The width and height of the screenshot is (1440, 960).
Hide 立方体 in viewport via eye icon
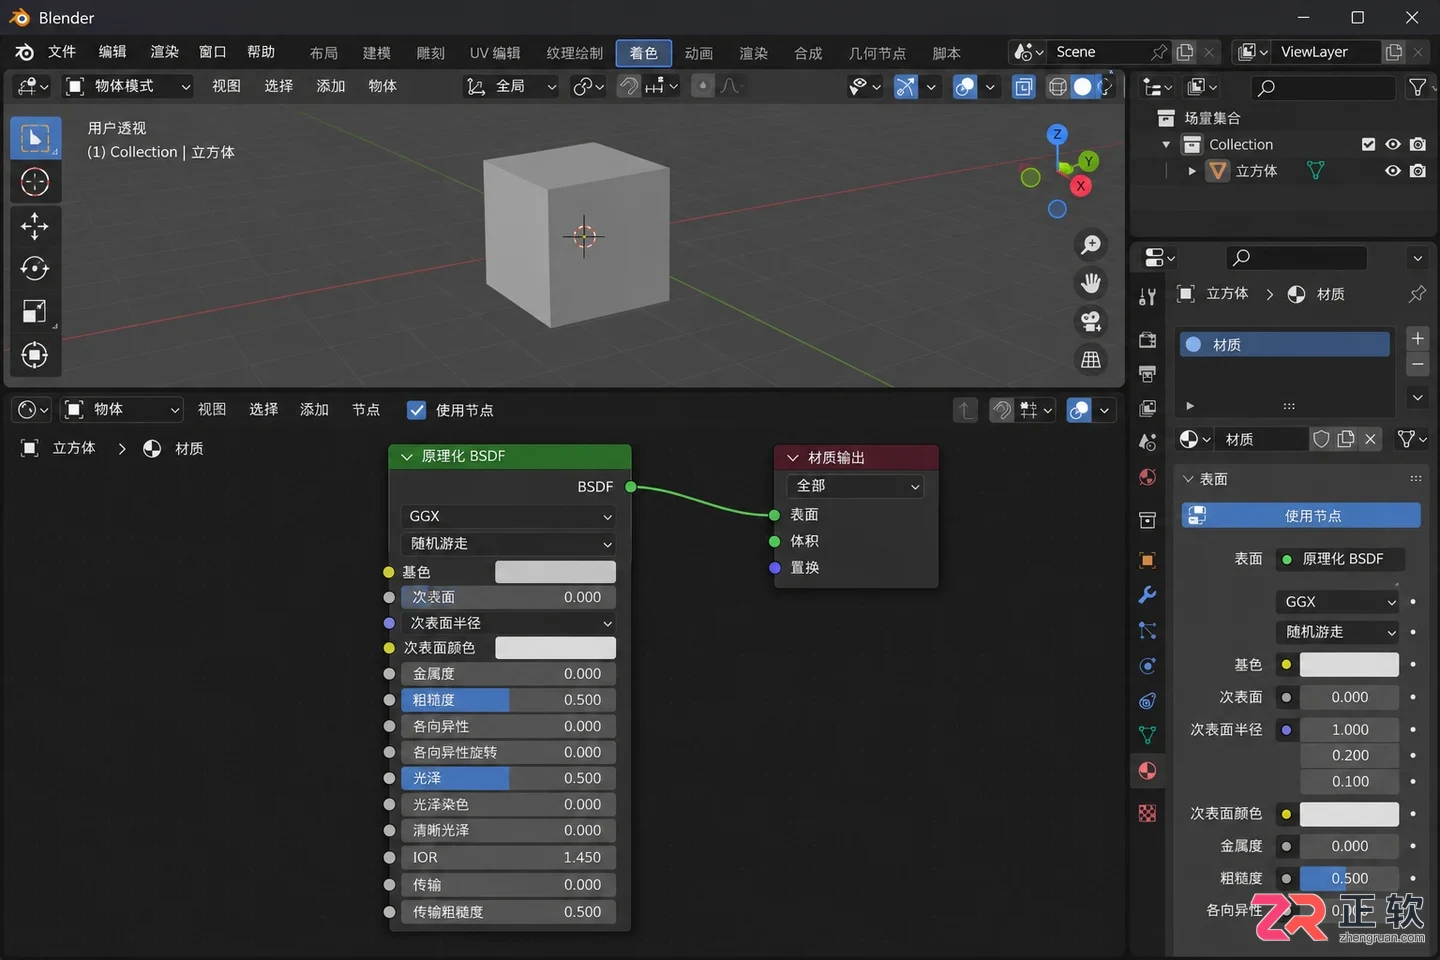point(1392,171)
